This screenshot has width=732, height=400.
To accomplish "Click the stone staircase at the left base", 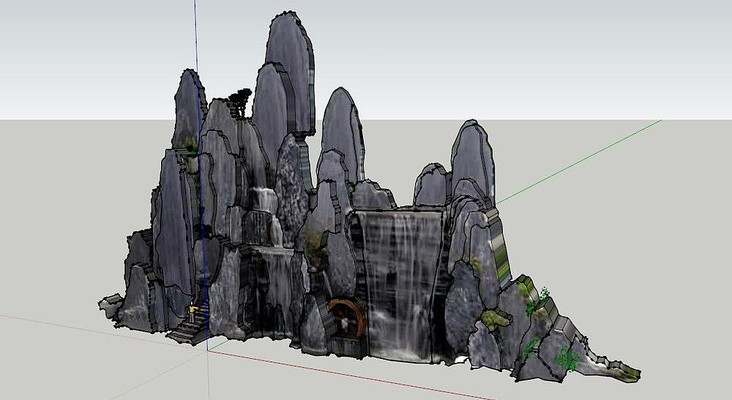I will click(x=190, y=322).
